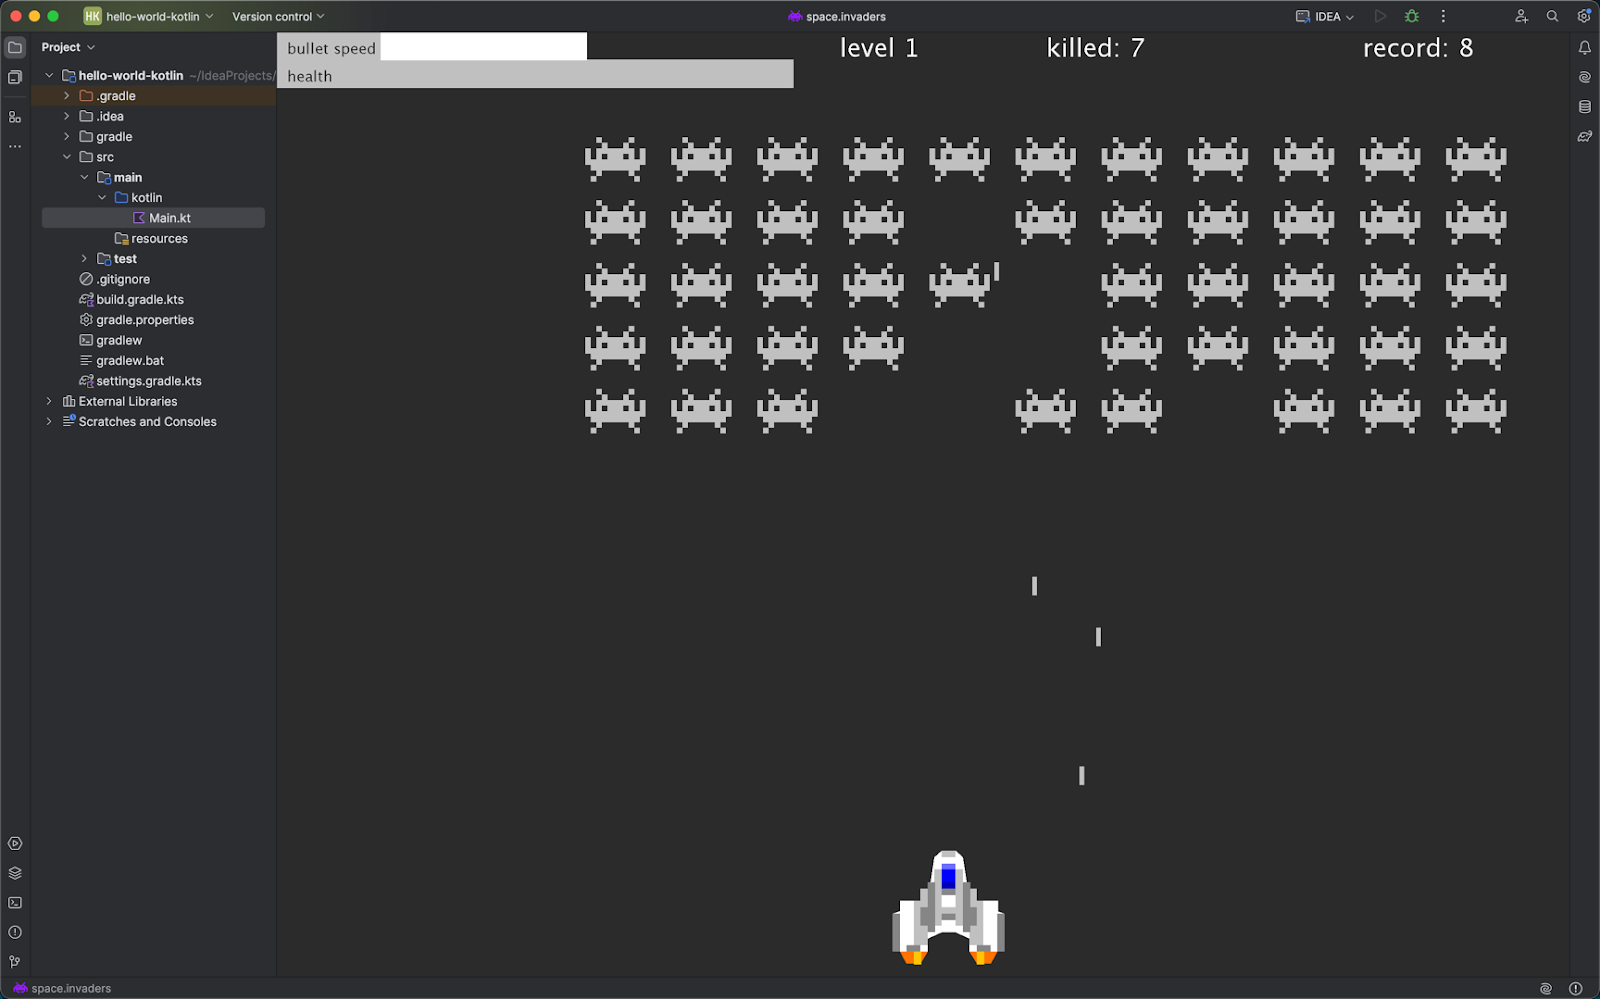Click the killed: 7 counter
Viewport: 1600px width, 999px height.
(x=1095, y=48)
